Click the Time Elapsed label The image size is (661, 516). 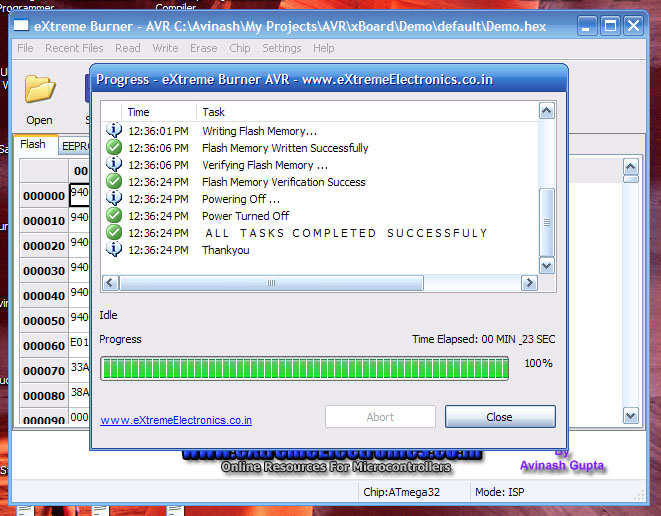point(484,339)
